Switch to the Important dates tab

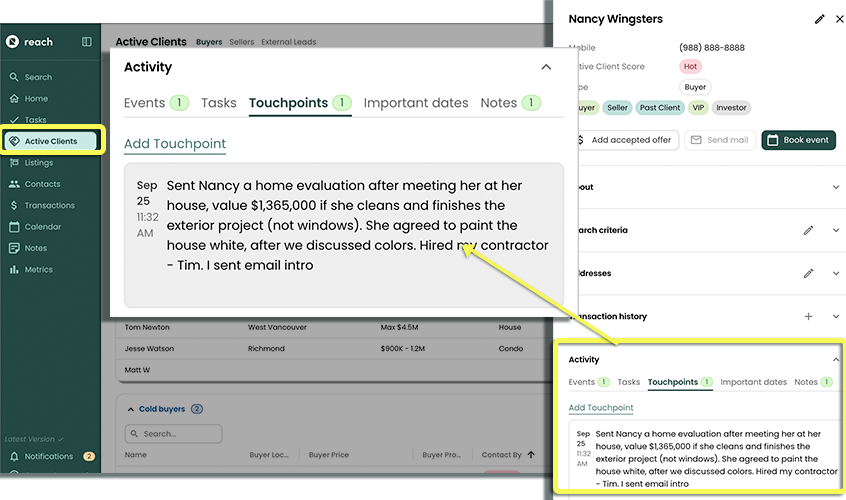pyautogui.click(x=415, y=103)
